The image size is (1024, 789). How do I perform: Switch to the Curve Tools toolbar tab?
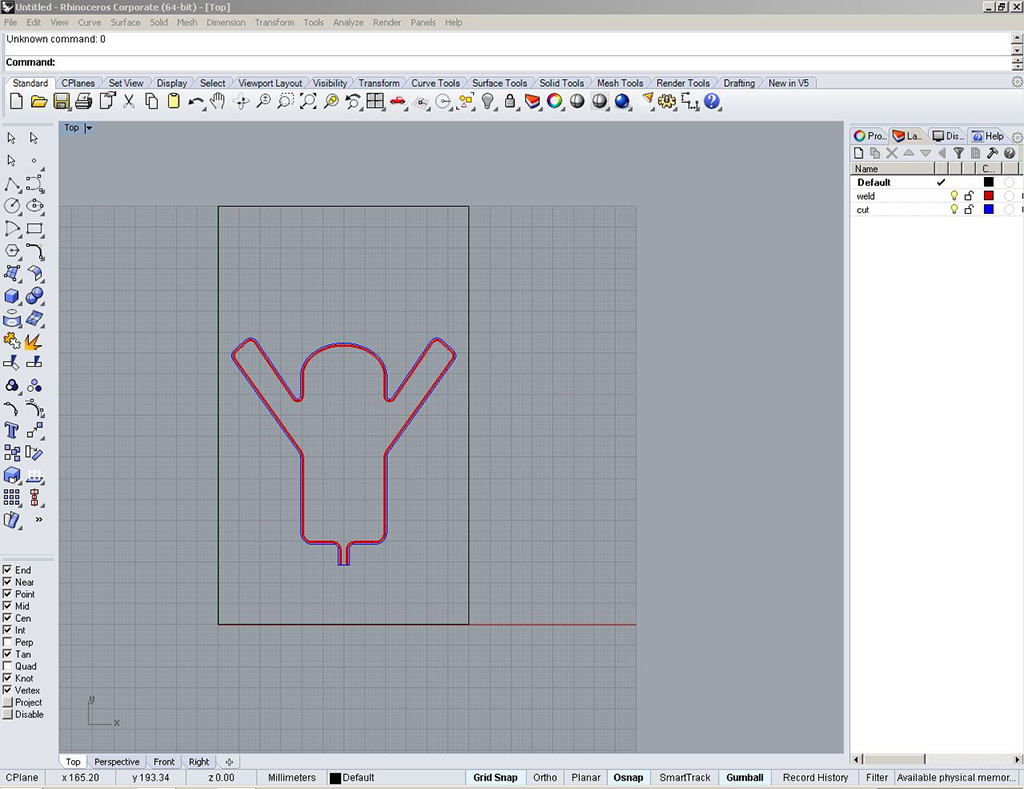tap(435, 83)
